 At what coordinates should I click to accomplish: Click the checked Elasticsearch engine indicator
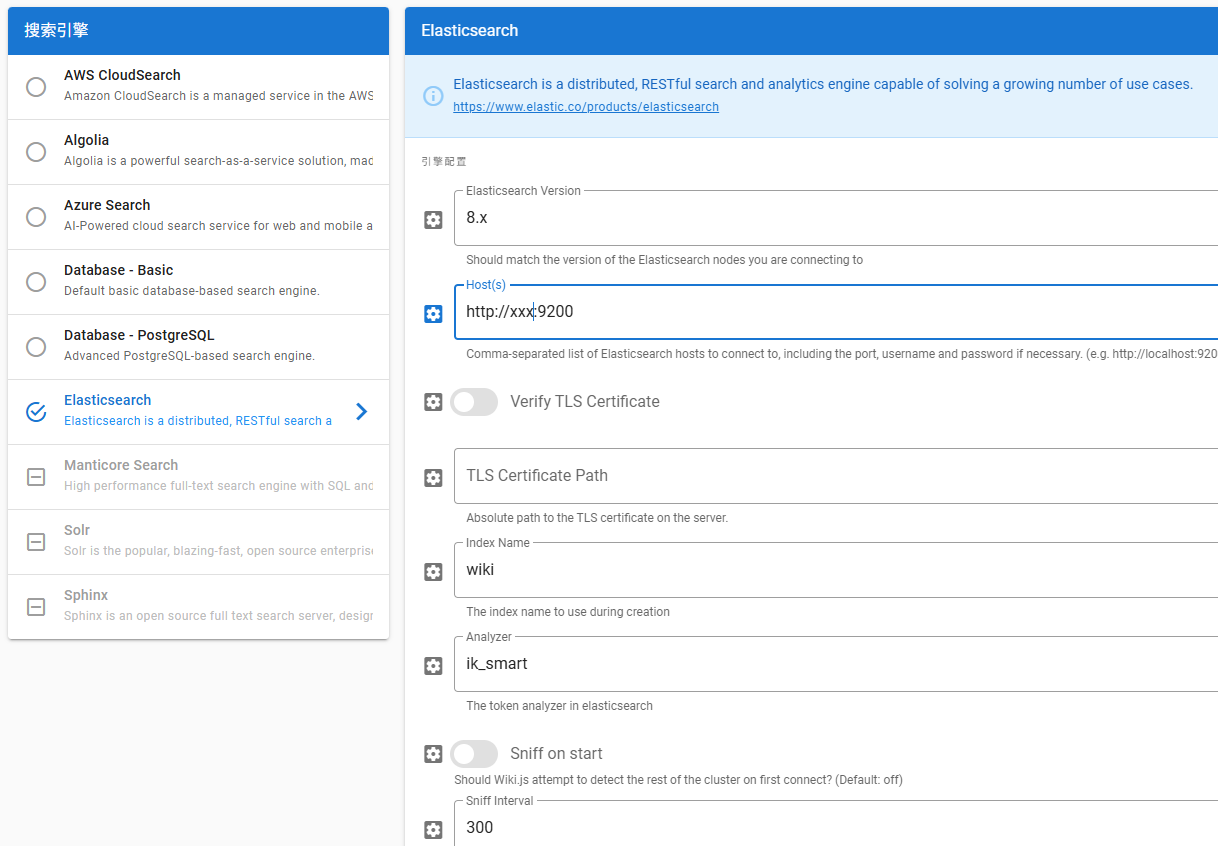36,412
